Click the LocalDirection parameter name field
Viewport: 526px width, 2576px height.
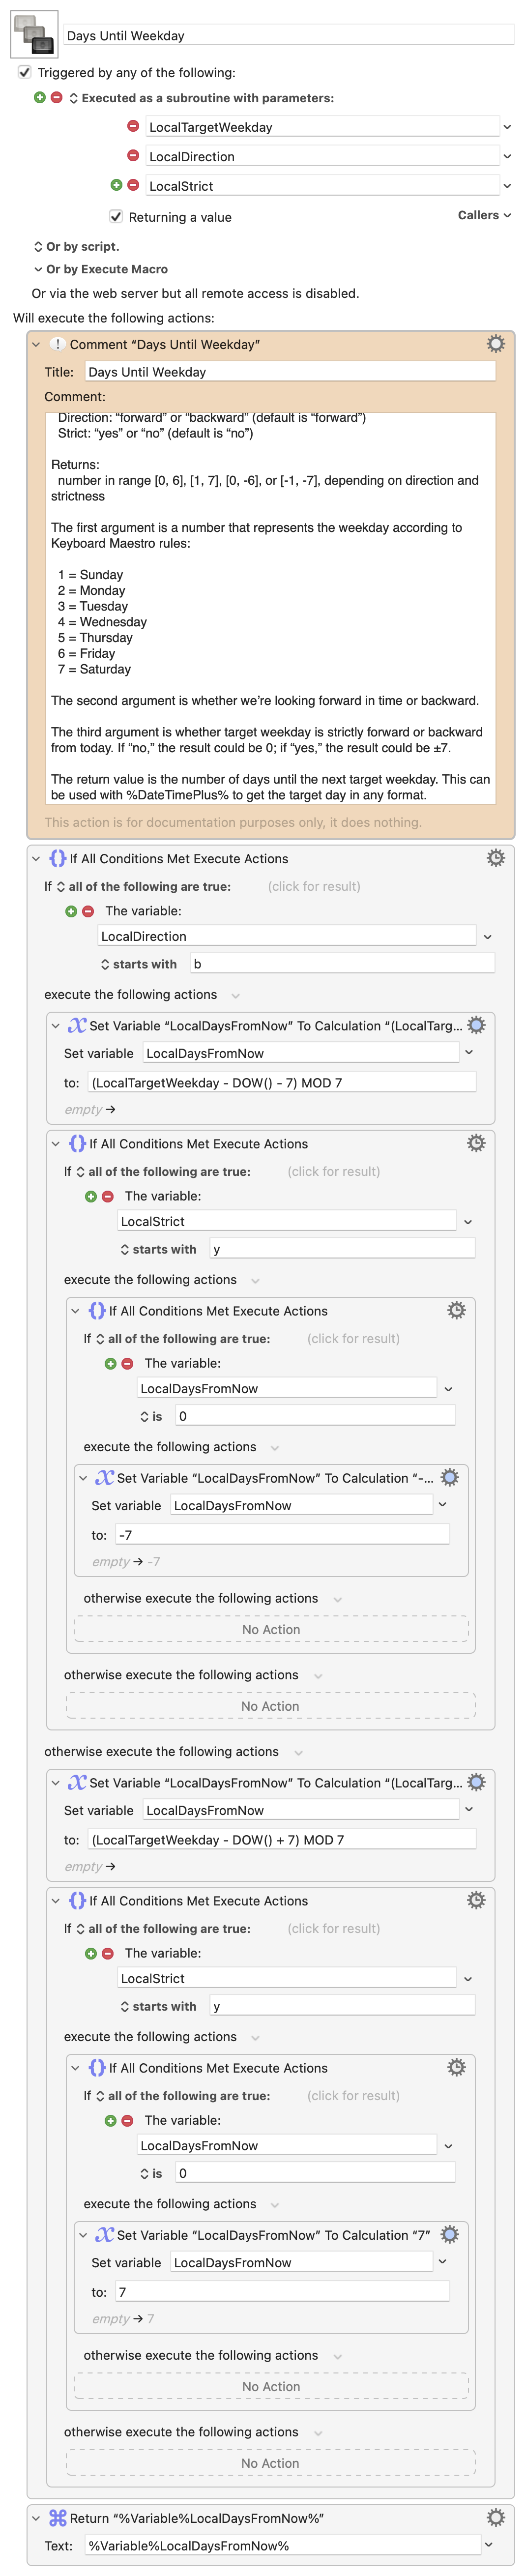click(x=322, y=156)
